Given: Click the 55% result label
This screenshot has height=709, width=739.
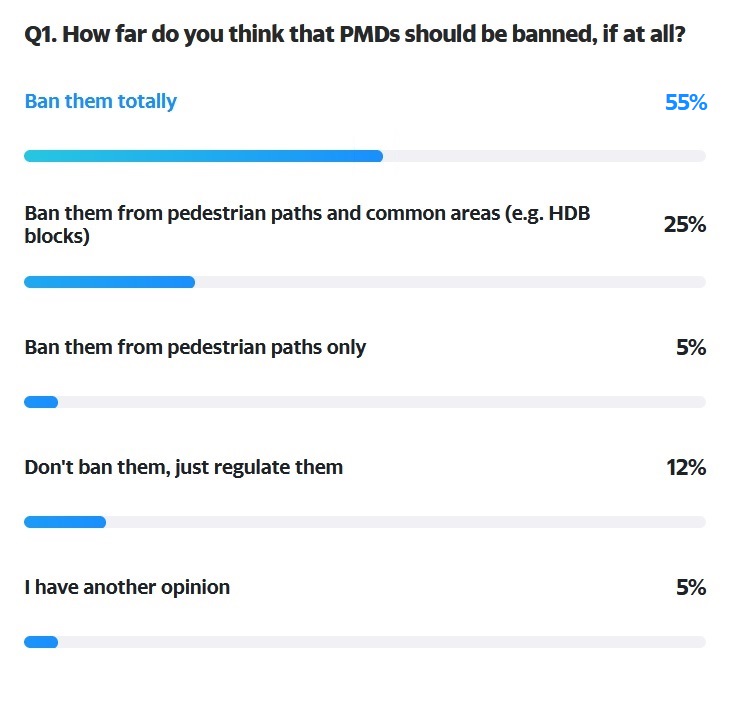Looking at the screenshot, I should coord(686,102).
